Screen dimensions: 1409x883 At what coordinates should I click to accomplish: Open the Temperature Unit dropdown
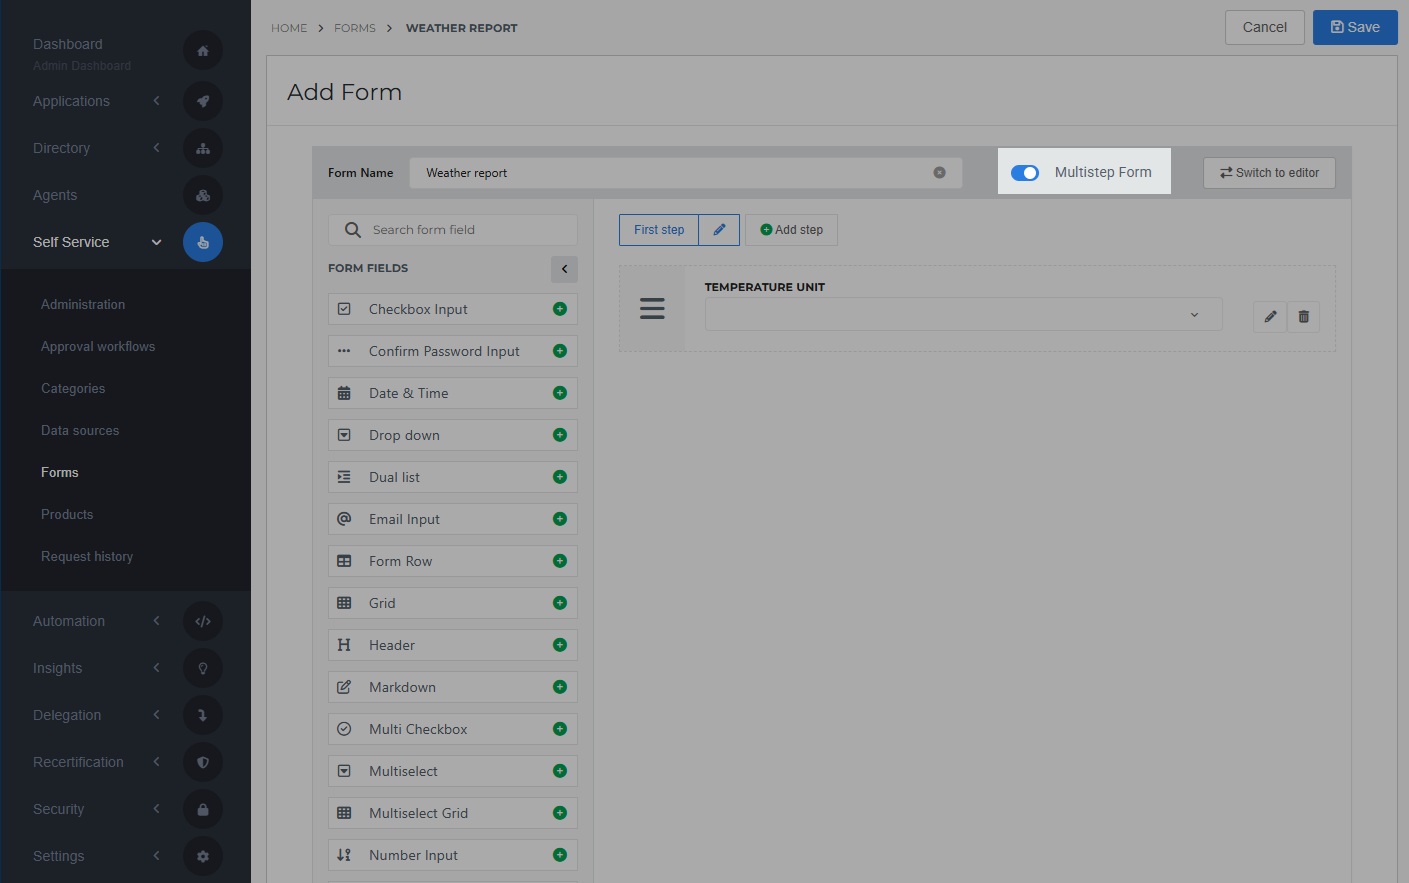tap(963, 314)
